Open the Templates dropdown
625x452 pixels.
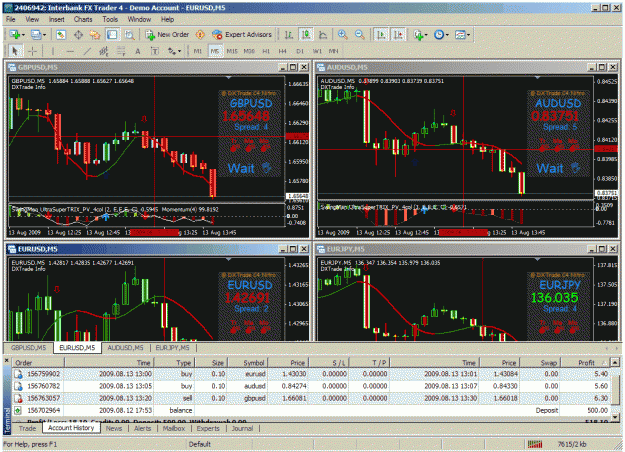462,35
